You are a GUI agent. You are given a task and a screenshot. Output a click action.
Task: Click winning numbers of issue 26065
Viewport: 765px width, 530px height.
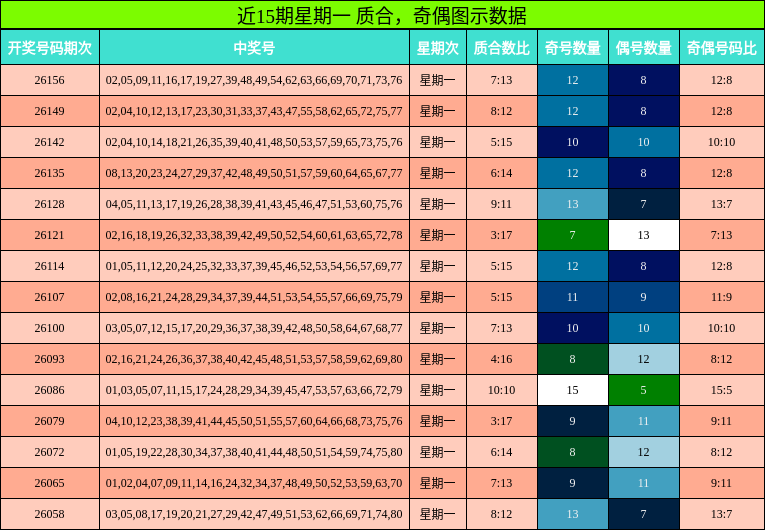click(254, 483)
